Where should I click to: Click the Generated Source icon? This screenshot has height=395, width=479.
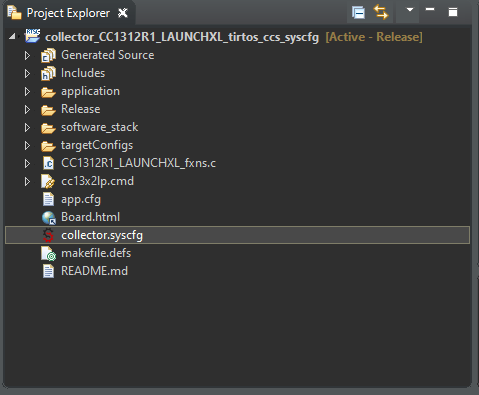click(x=48, y=55)
